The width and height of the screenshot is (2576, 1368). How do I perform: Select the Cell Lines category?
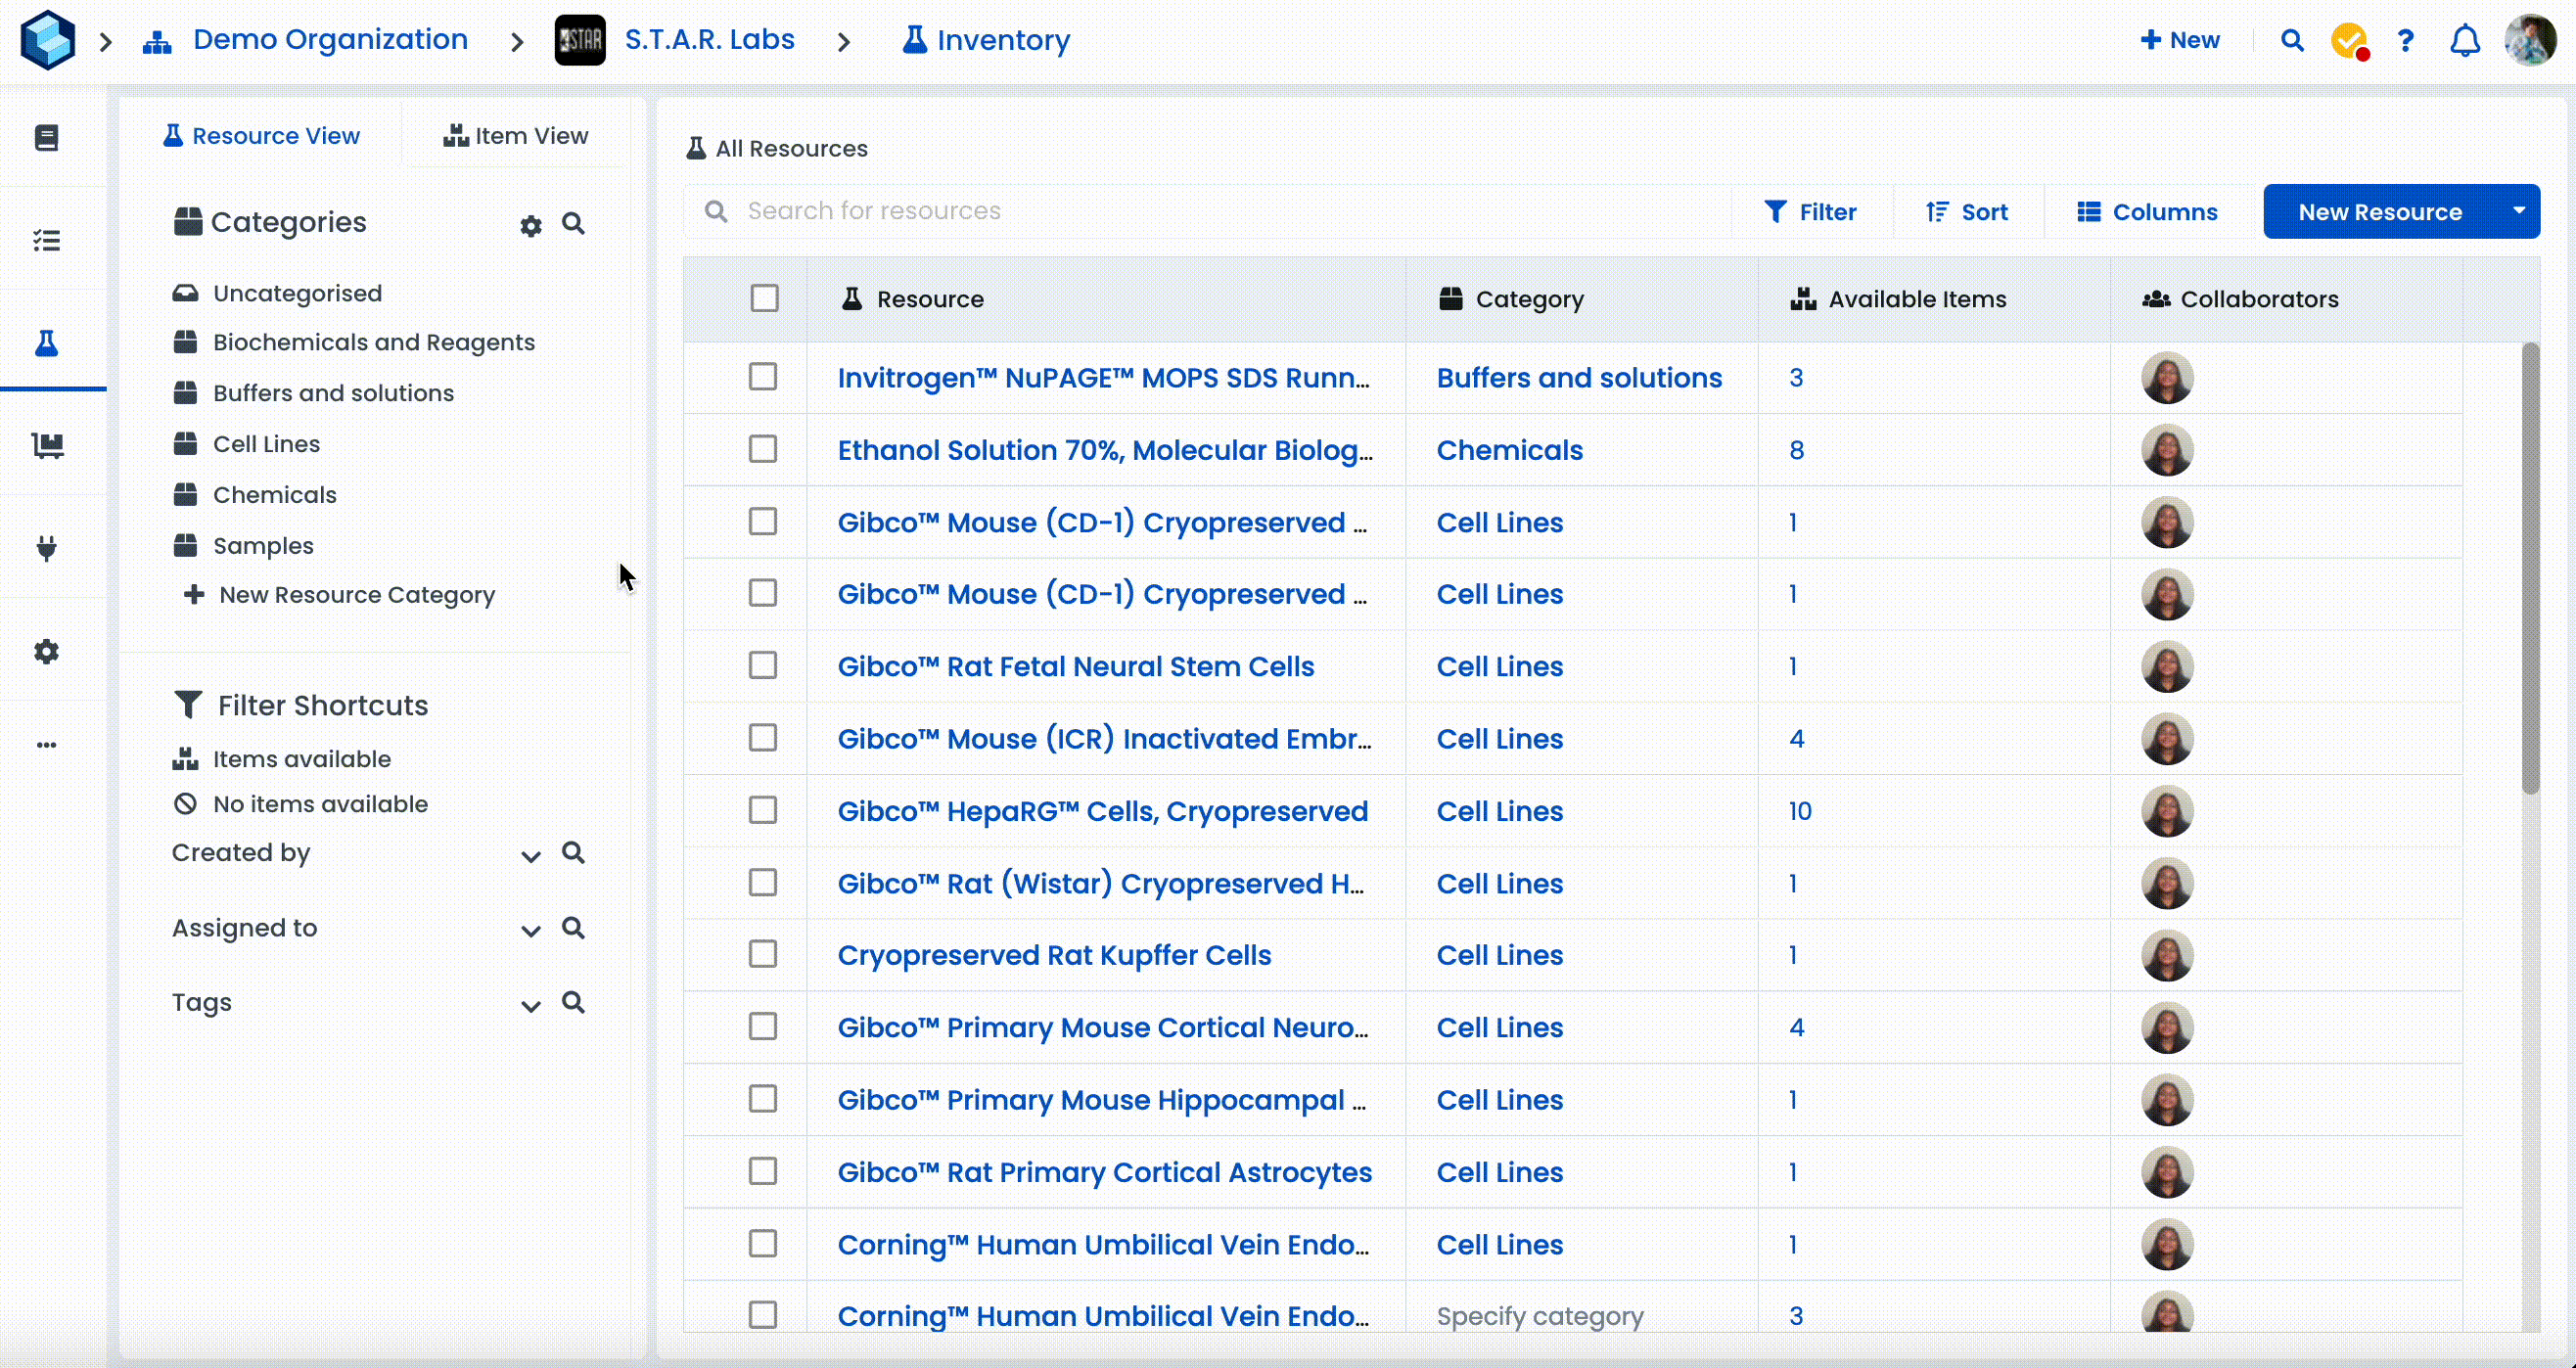(266, 444)
